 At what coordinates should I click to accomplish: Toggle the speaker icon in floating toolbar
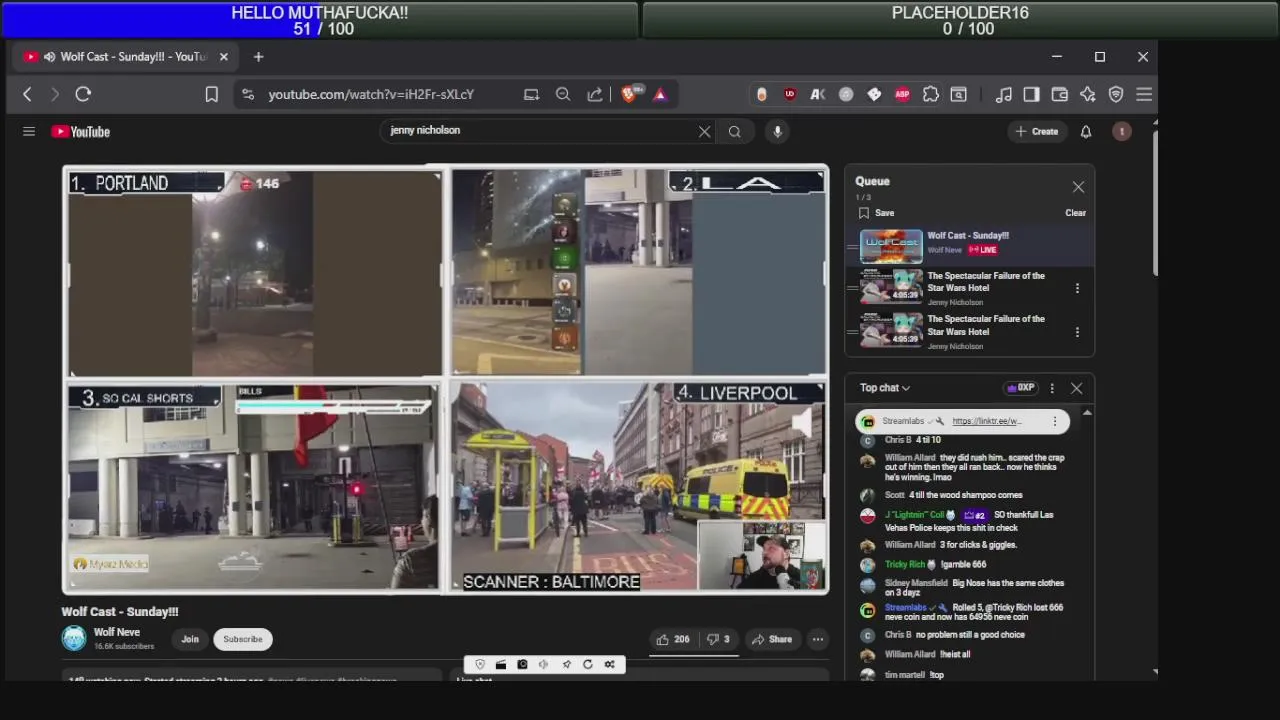pyautogui.click(x=543, y=665)
